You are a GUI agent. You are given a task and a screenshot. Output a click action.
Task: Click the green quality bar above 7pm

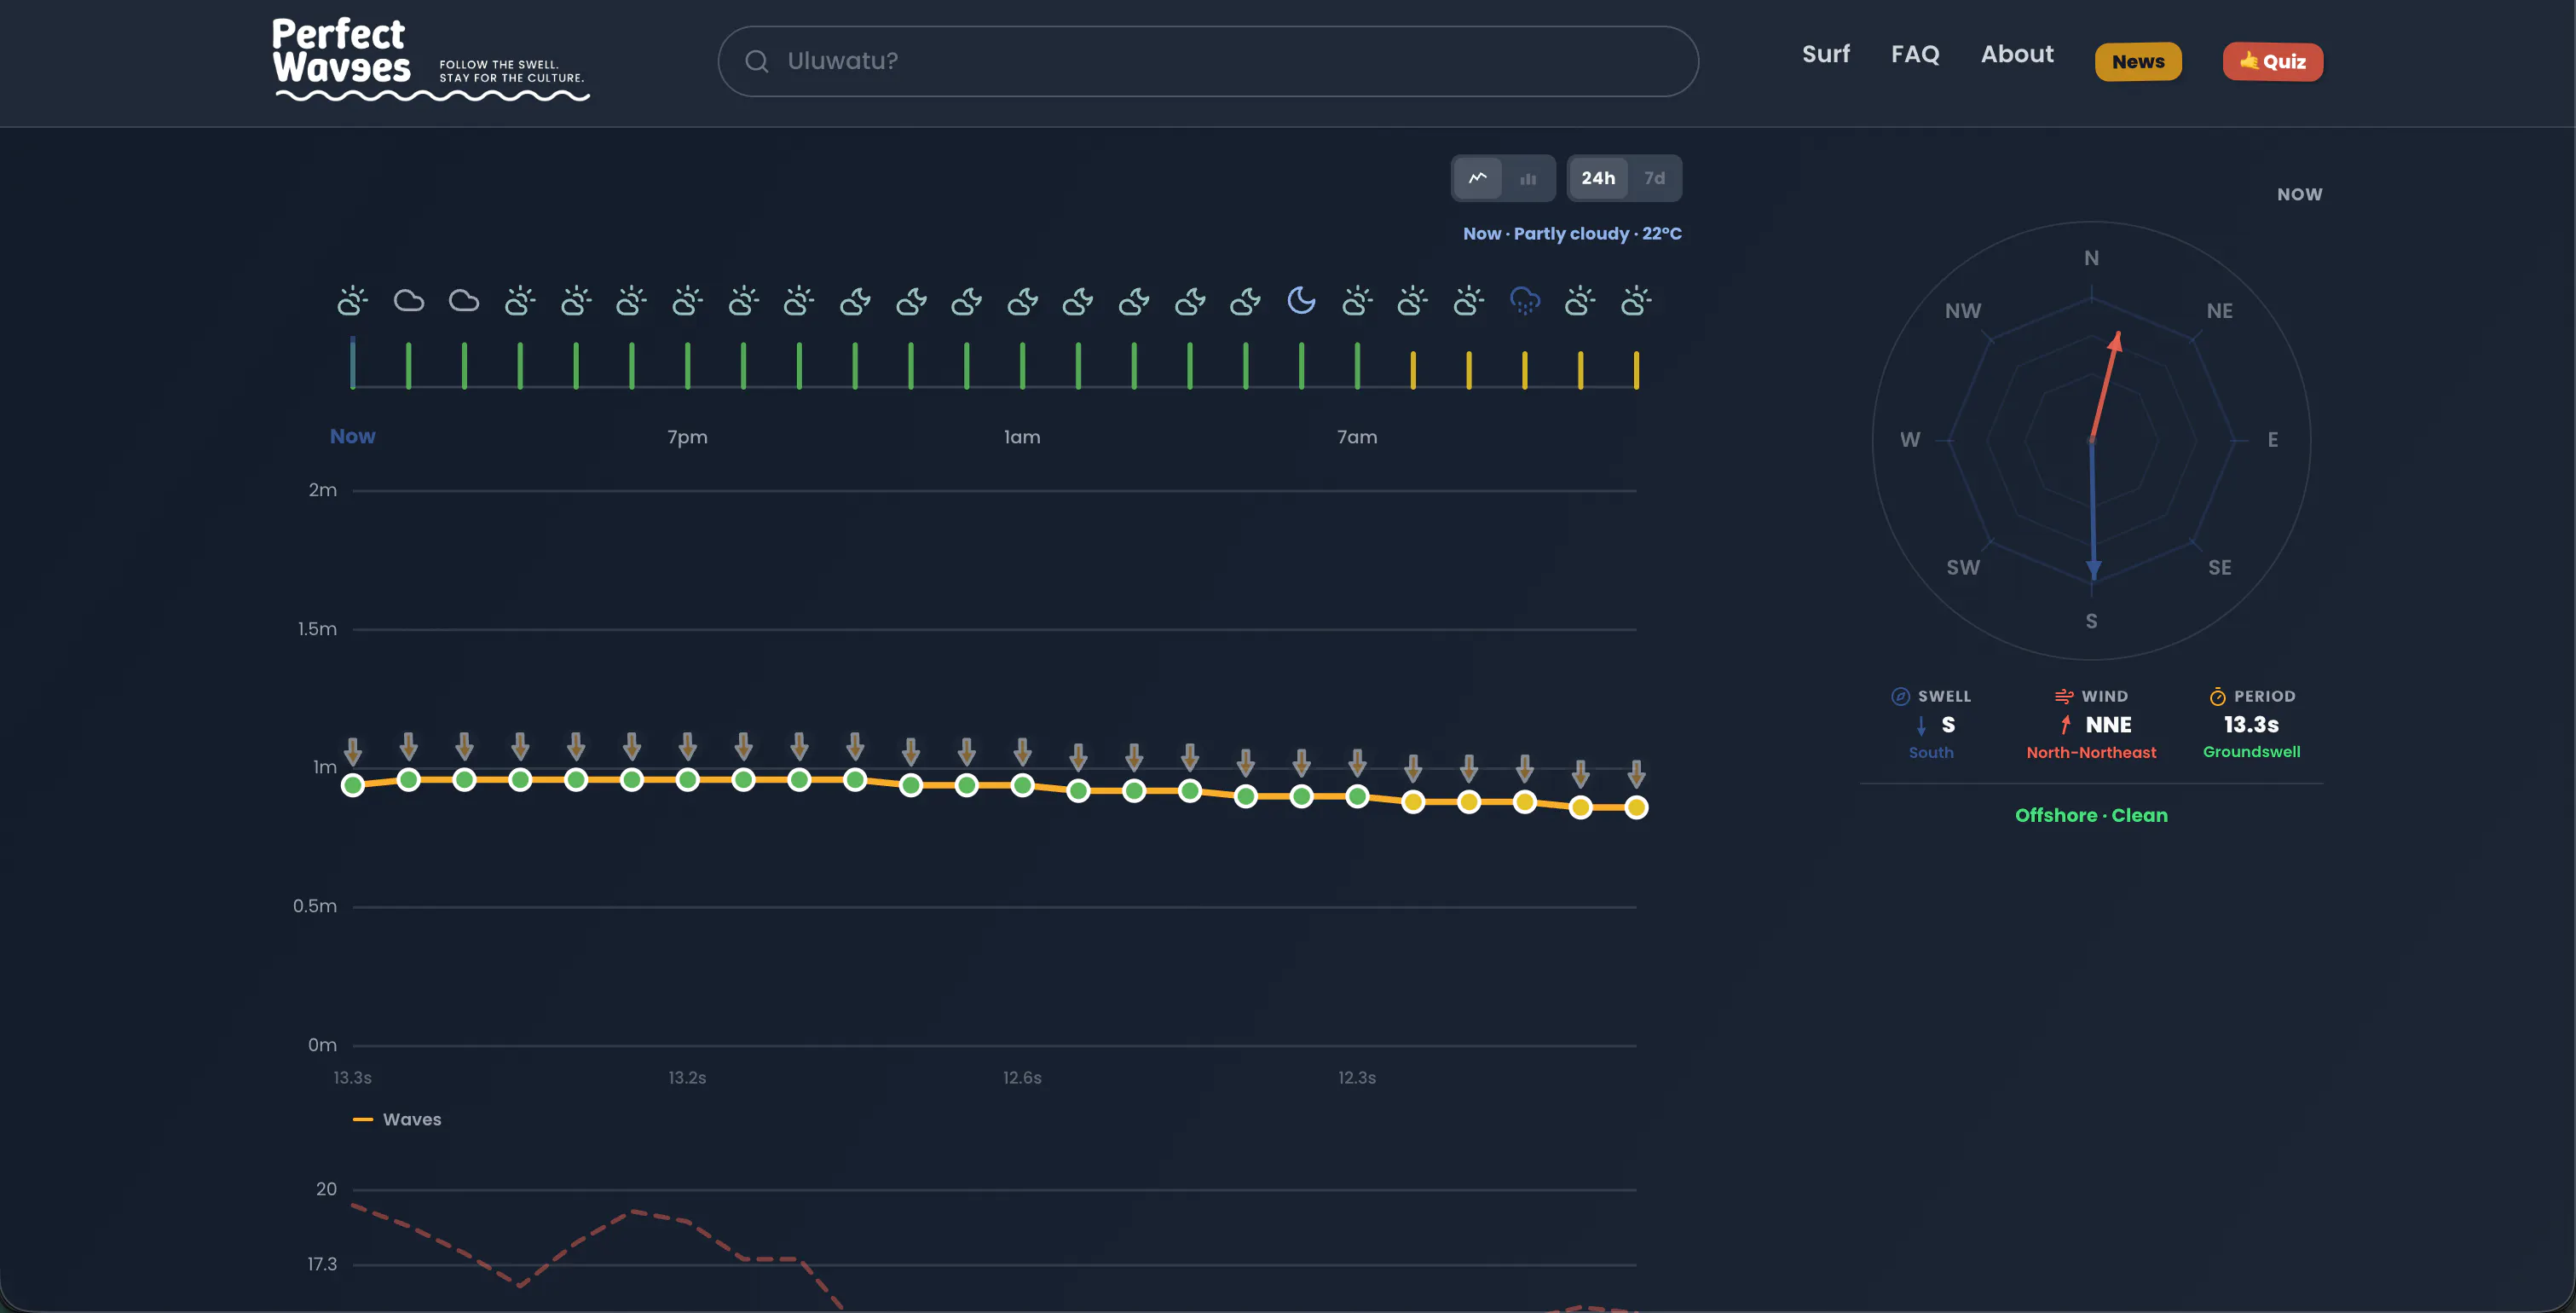point(687,365)
